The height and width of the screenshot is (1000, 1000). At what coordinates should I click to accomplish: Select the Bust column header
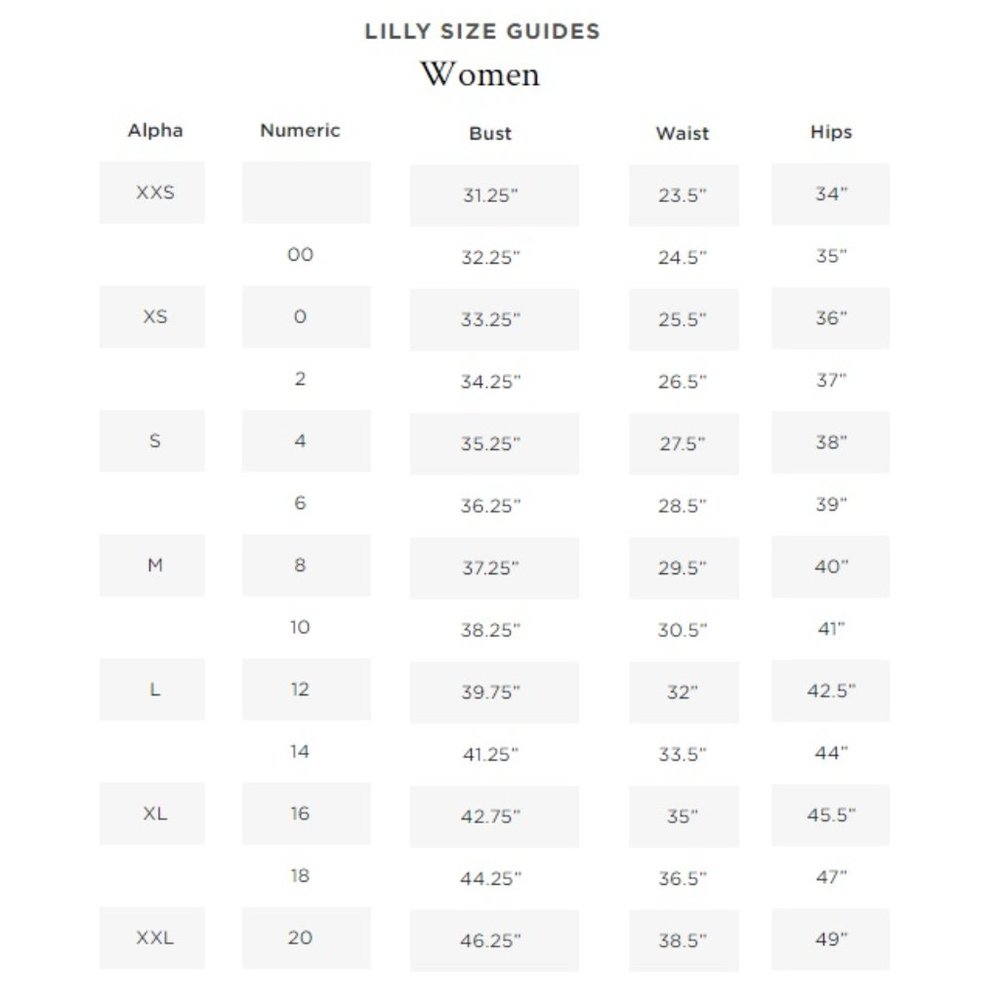490,133
